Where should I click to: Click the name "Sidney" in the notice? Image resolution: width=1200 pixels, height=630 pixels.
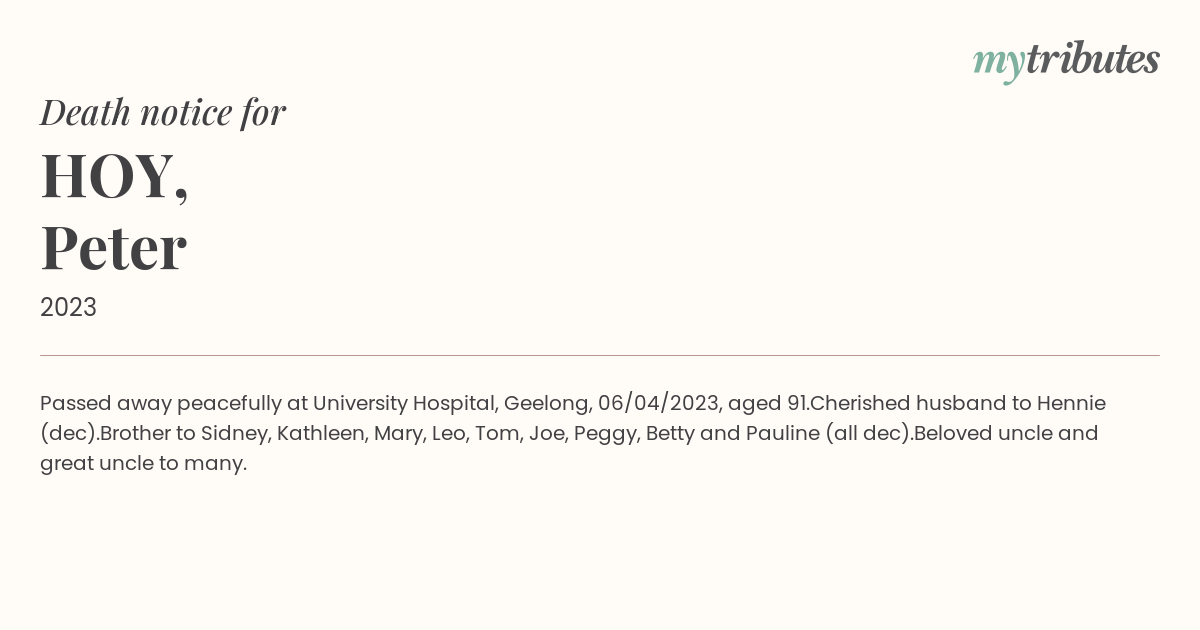(x=234, y=434)
